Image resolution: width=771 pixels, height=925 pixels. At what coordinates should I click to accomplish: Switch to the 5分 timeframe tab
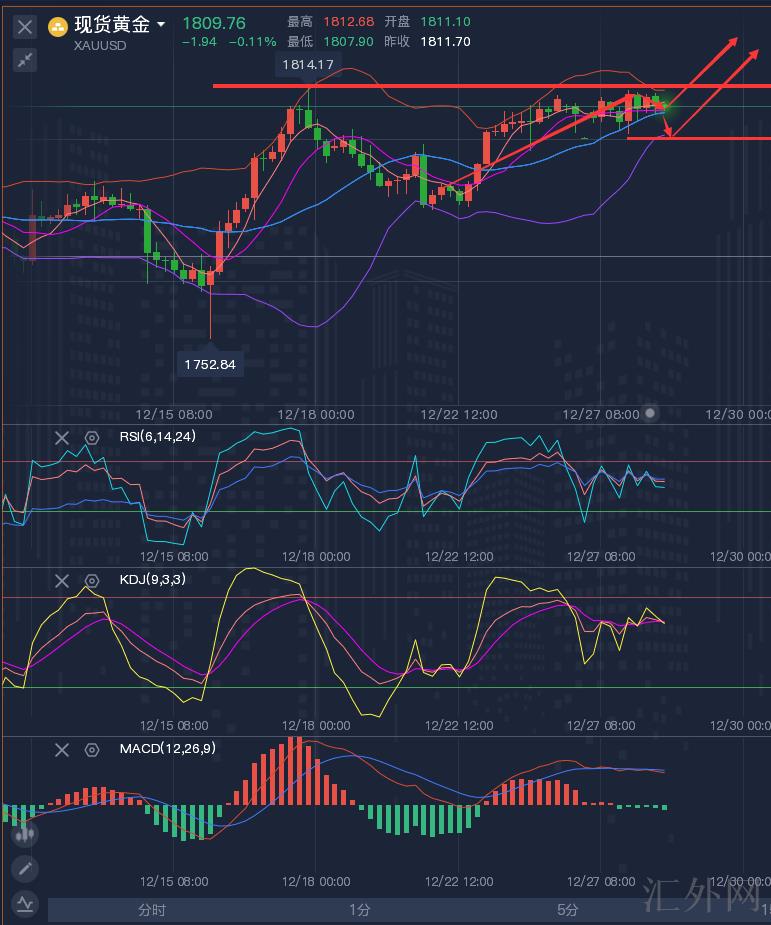tap(567, 910)
